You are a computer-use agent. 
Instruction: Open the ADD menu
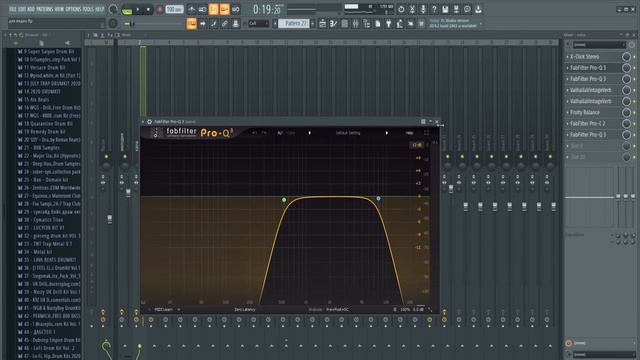click(31, 9)
